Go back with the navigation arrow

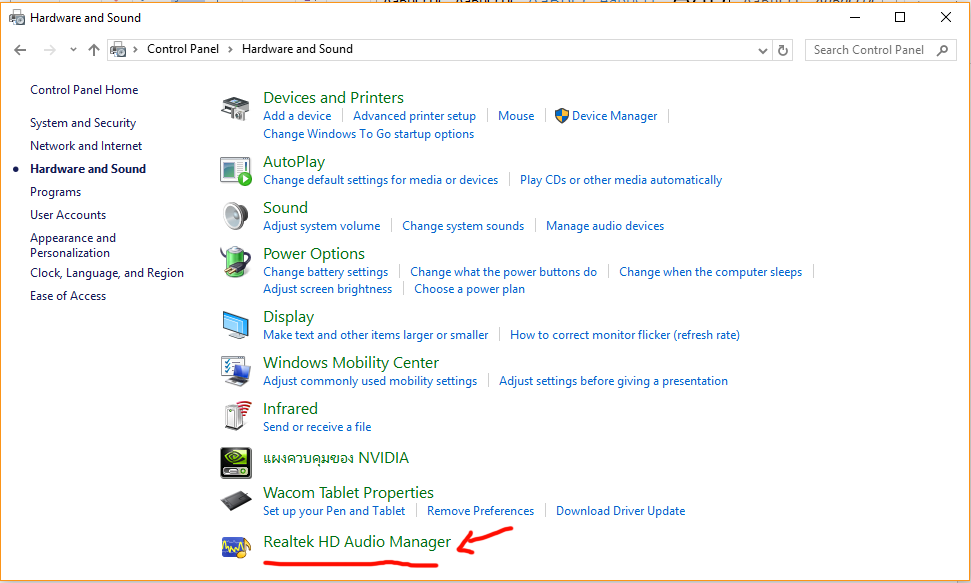20,50
